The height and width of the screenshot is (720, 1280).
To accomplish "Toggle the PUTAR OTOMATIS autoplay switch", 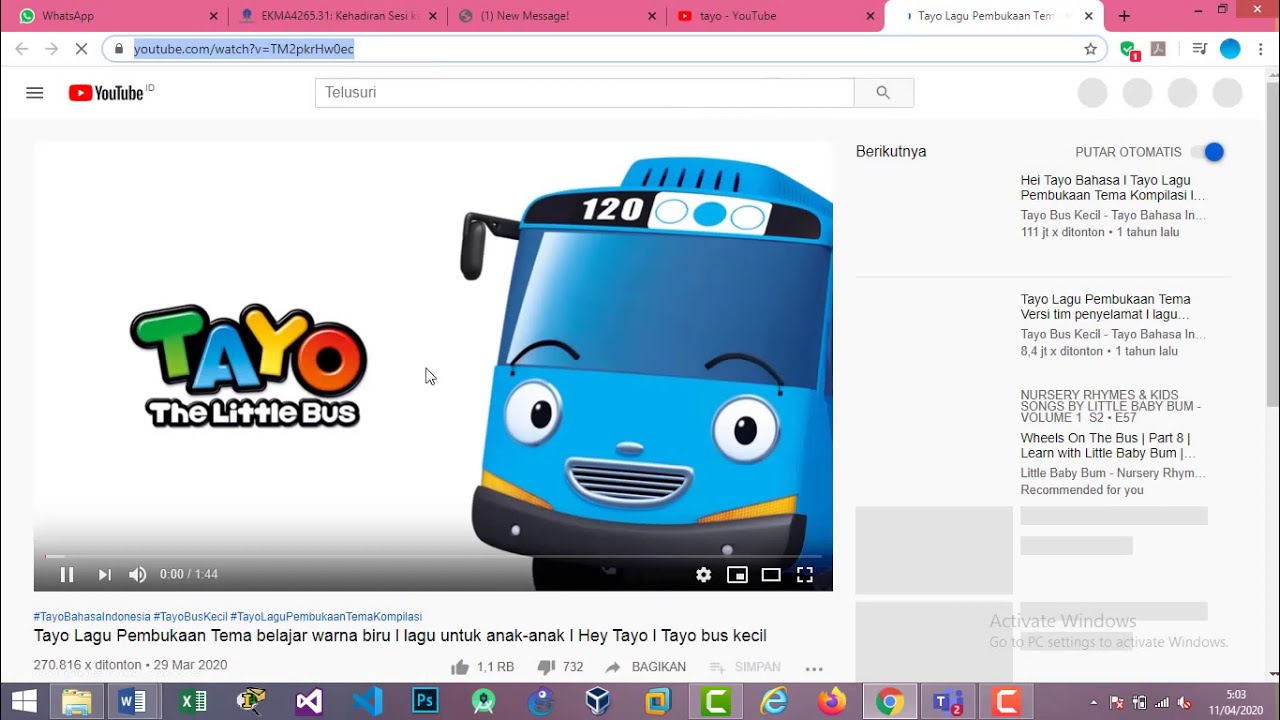I will (x=1207, y=152).
